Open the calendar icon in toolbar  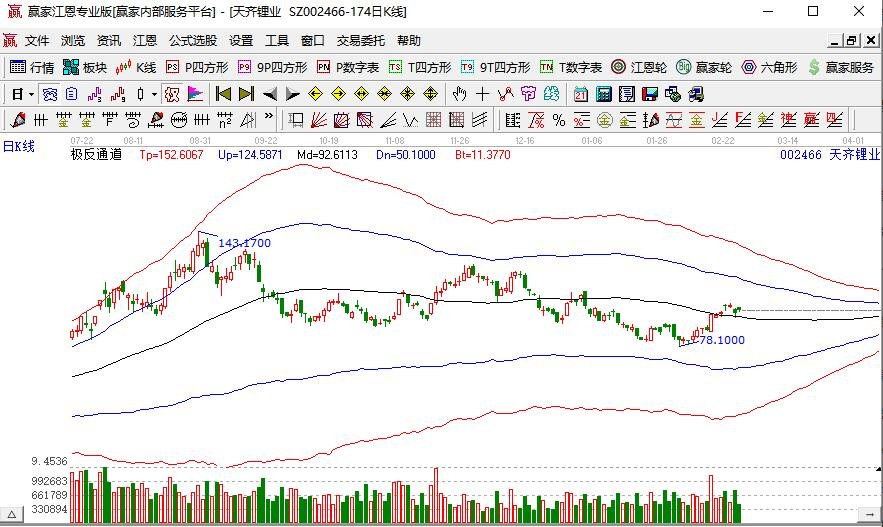tap(581, 94)
